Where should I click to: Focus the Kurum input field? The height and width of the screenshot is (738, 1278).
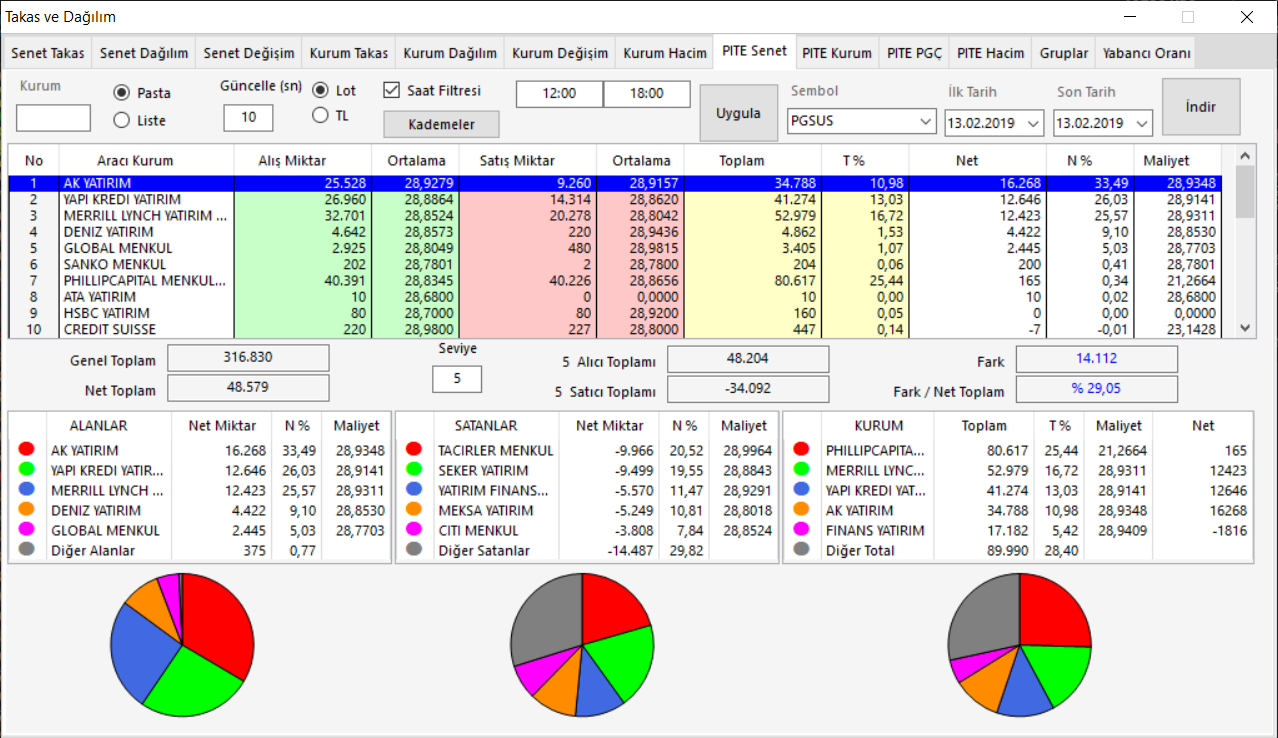pyautogui.click(x=53, y=118)
